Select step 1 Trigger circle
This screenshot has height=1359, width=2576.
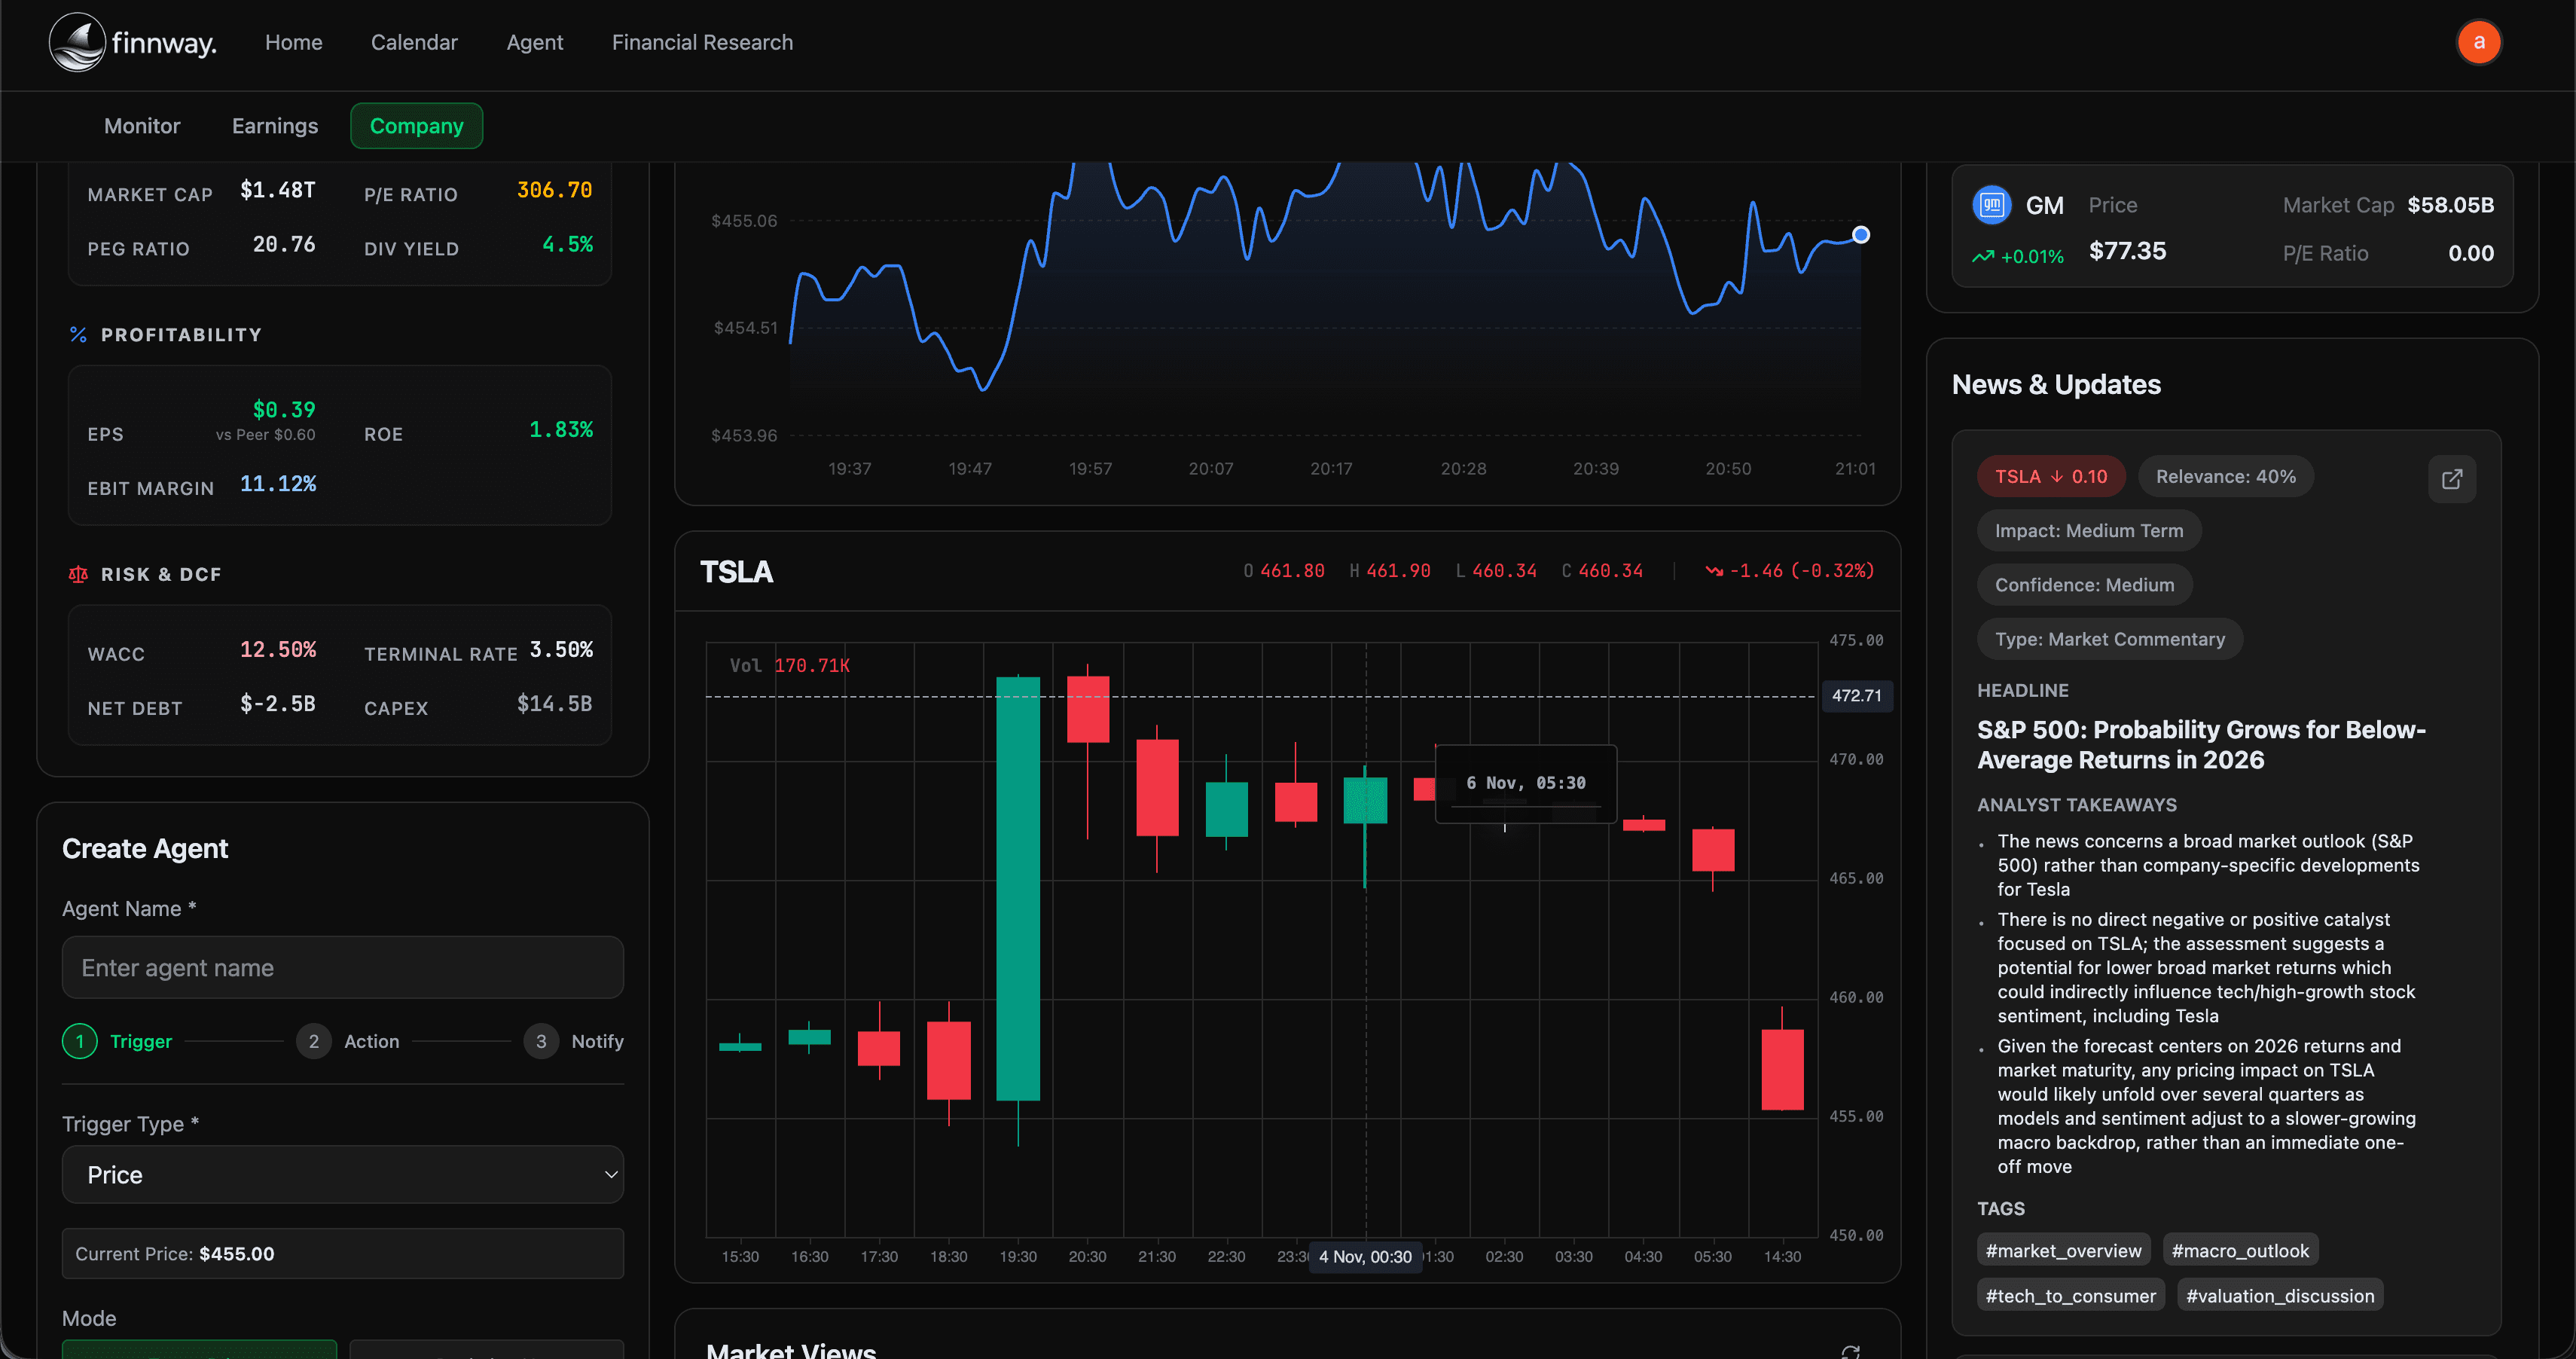(80, 1041)
